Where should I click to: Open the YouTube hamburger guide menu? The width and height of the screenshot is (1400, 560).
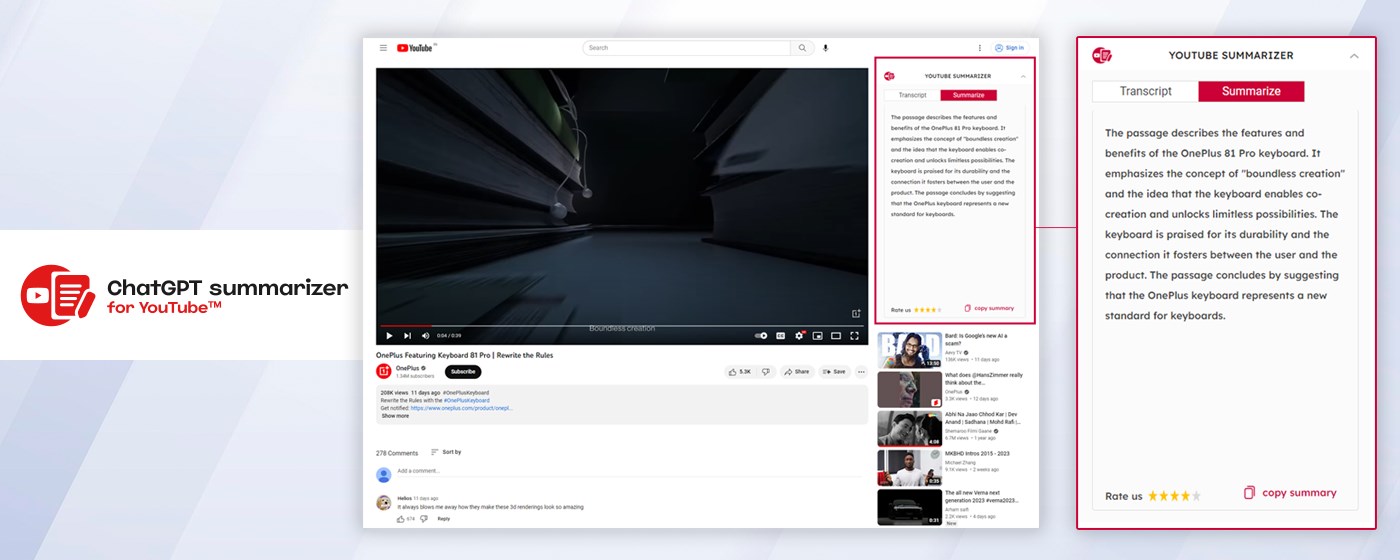coord(383,48)
